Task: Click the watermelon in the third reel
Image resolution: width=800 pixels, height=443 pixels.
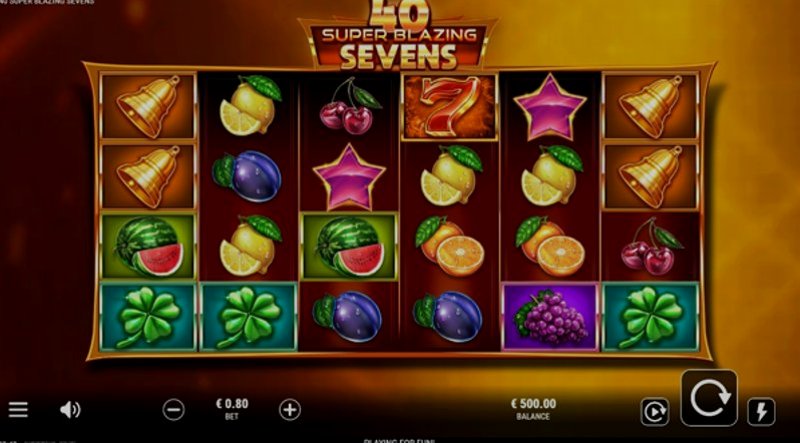Action: 349,247
